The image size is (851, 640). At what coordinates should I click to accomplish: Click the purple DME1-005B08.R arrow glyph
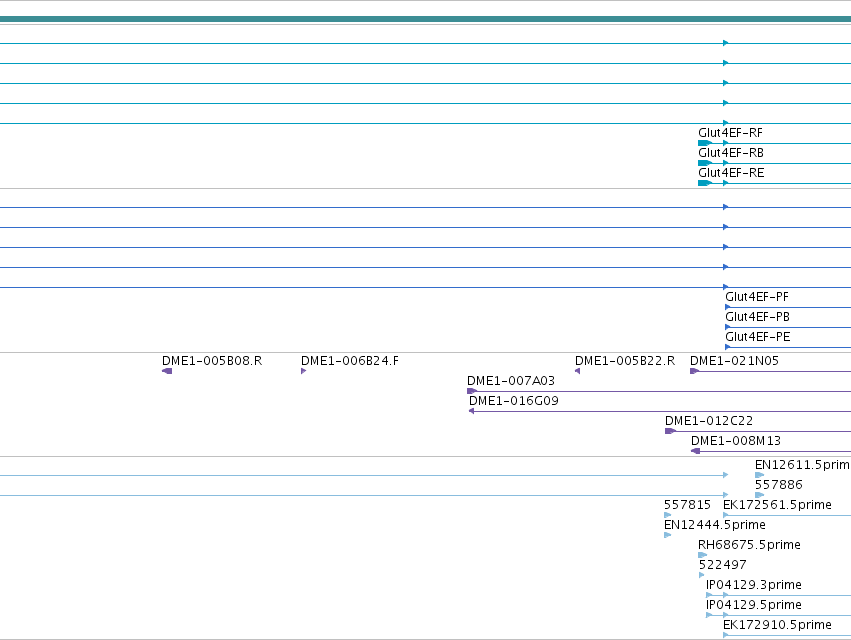[167, 371]
